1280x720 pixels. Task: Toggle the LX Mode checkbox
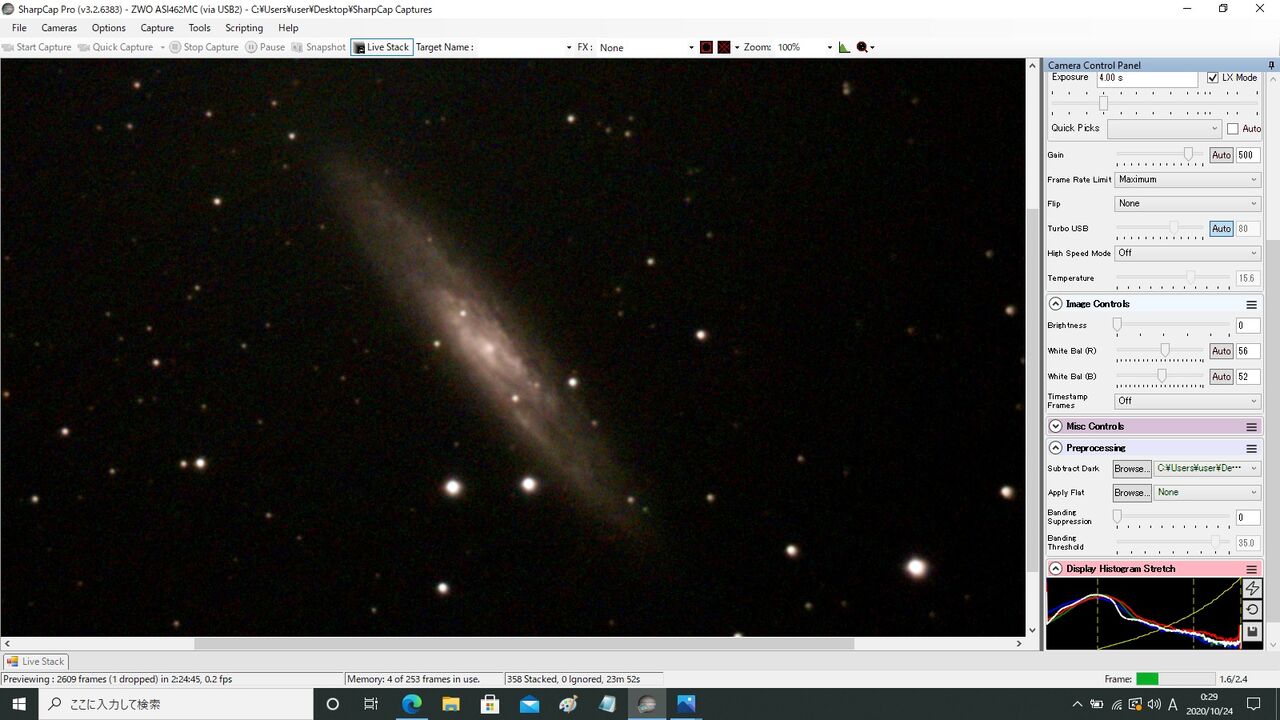[1213, 77]
